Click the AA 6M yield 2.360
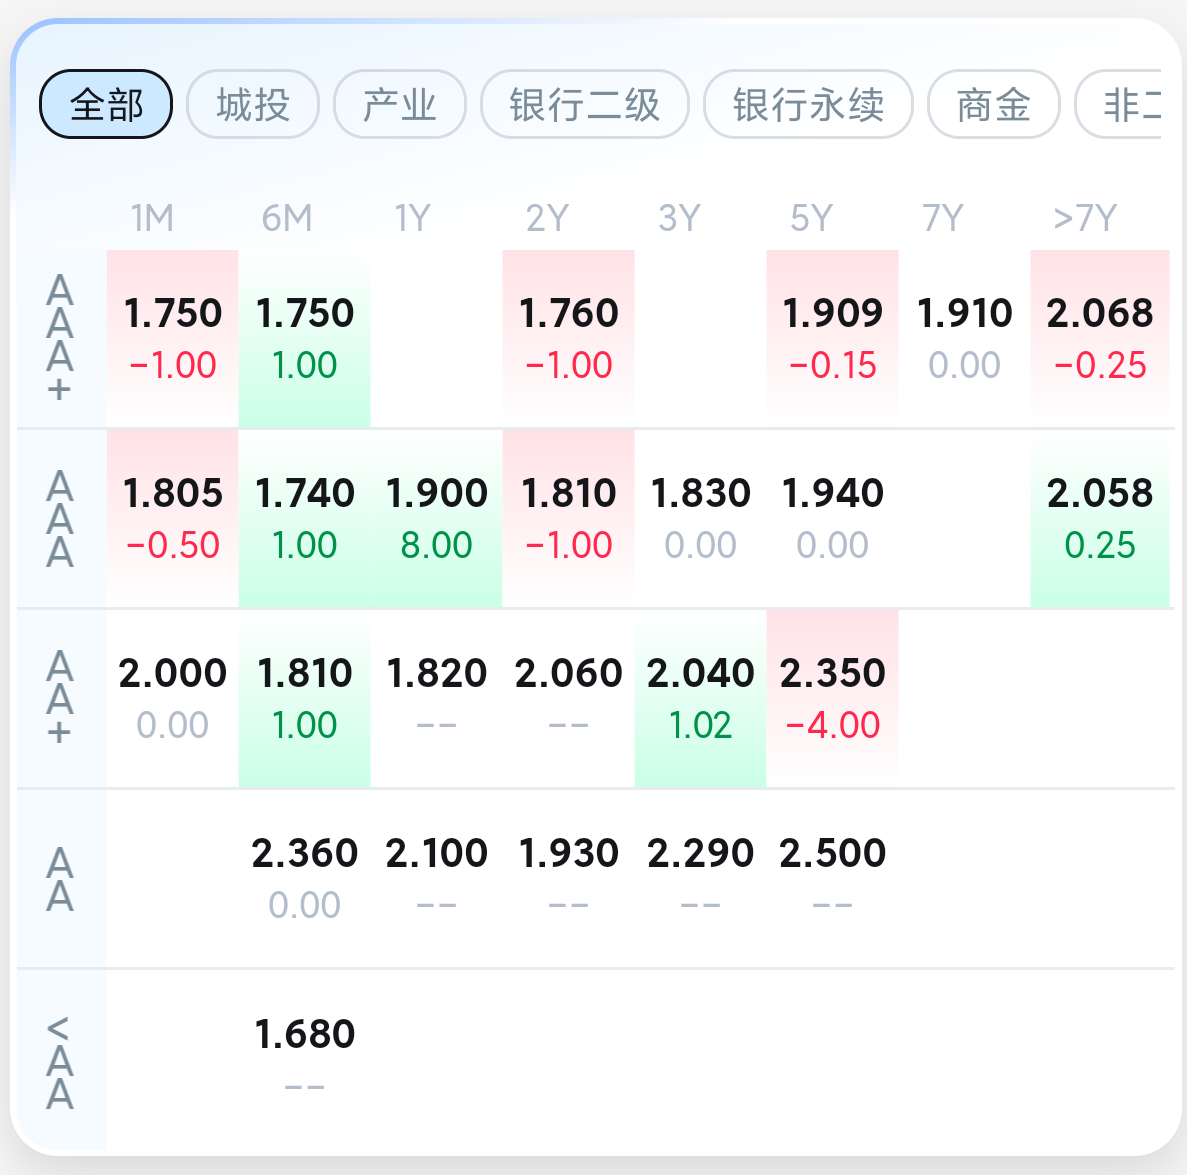 (x=305, y=878)
